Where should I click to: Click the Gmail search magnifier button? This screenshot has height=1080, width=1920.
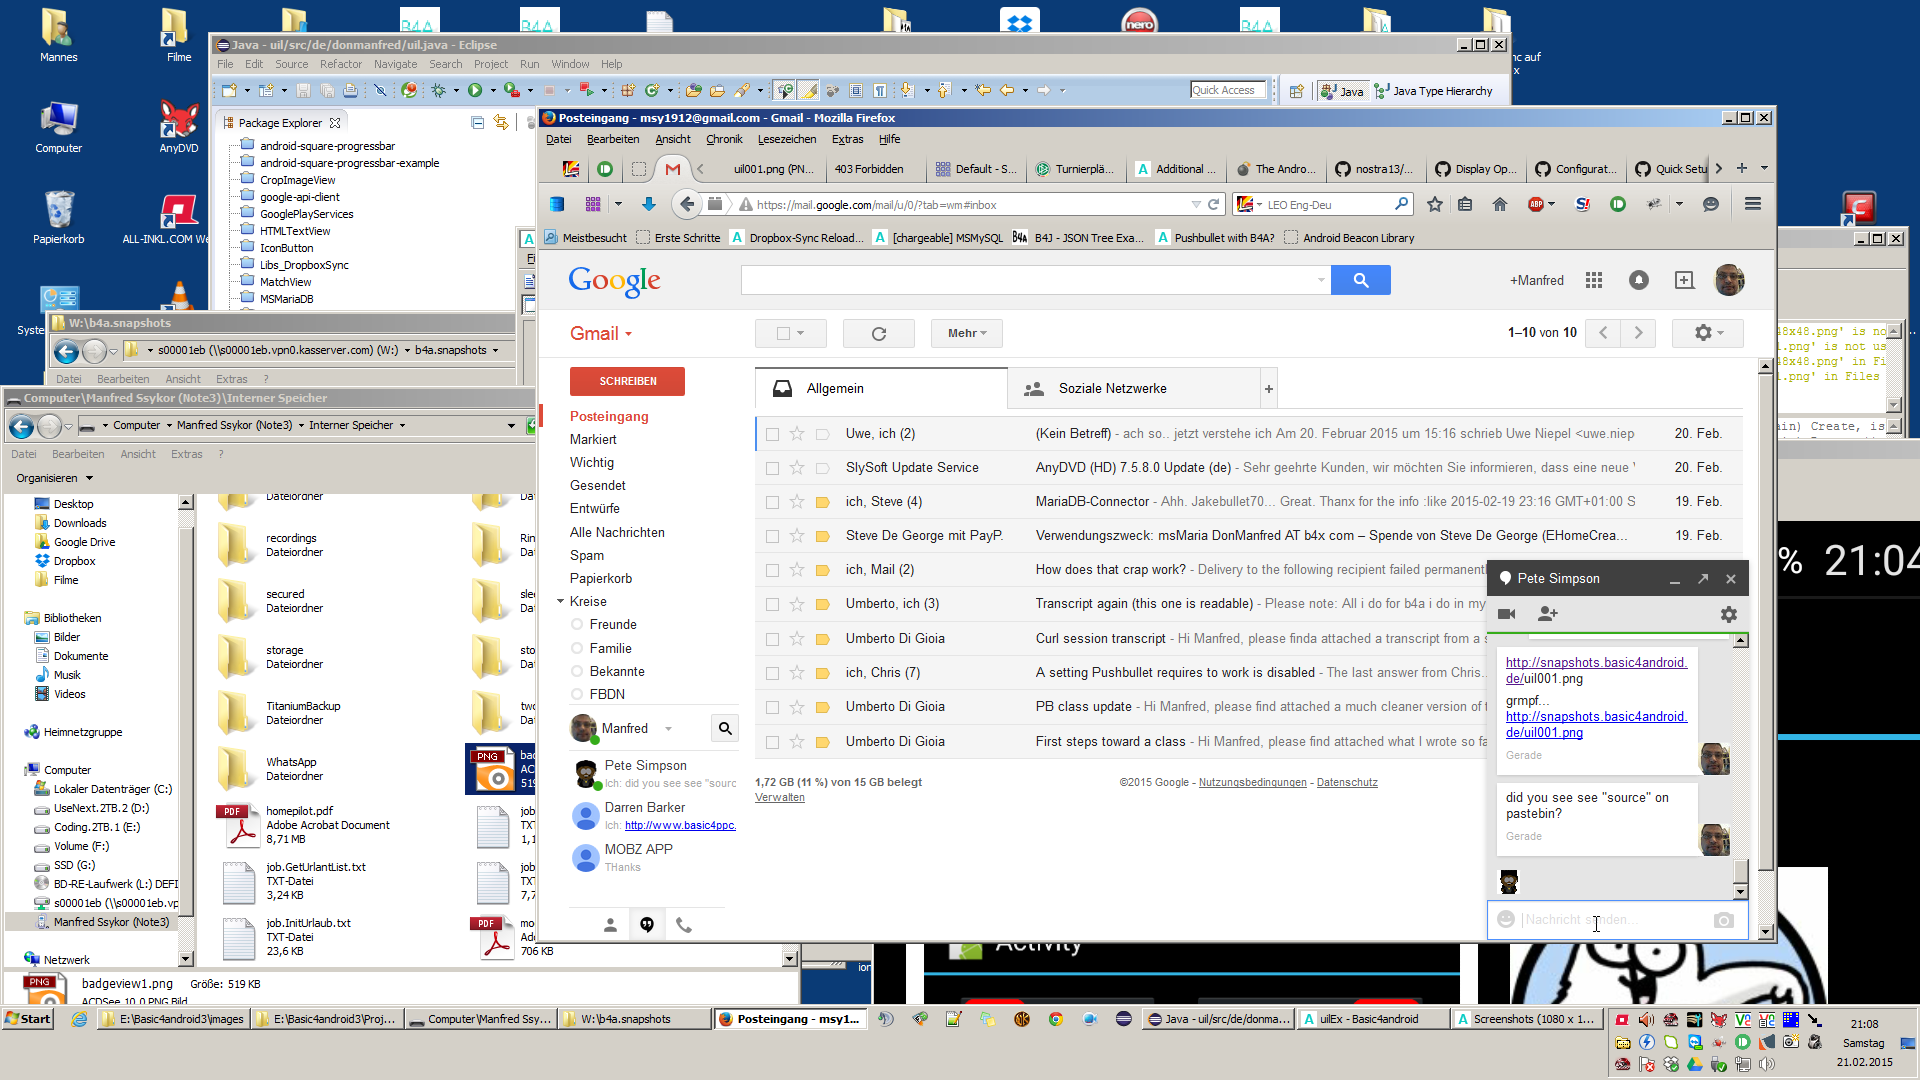pos(1360,280)
